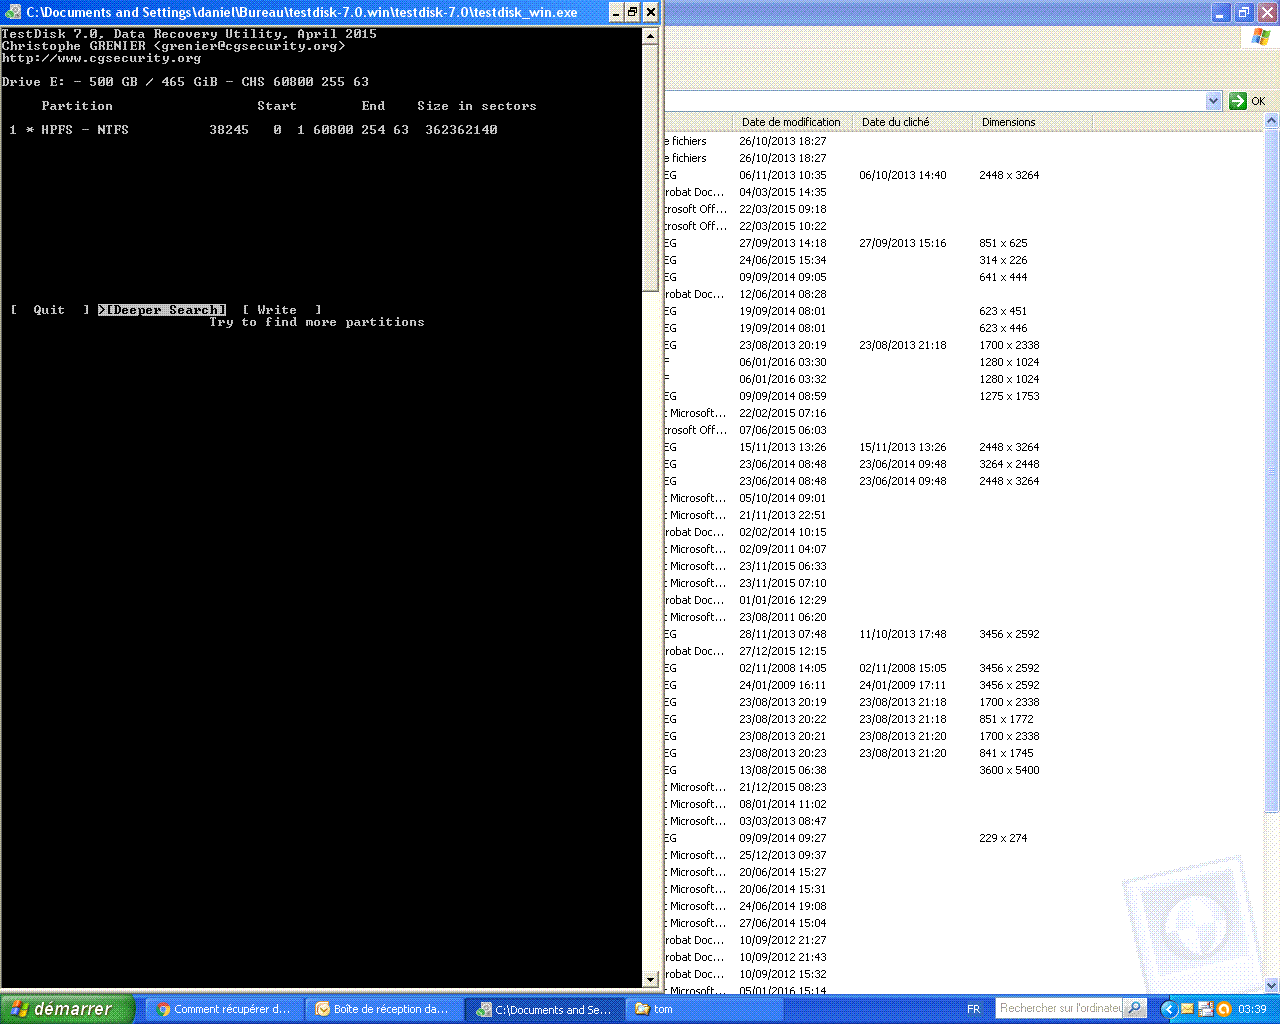Click the desktop search magnifier icon

click(x=1134, y=1009)
